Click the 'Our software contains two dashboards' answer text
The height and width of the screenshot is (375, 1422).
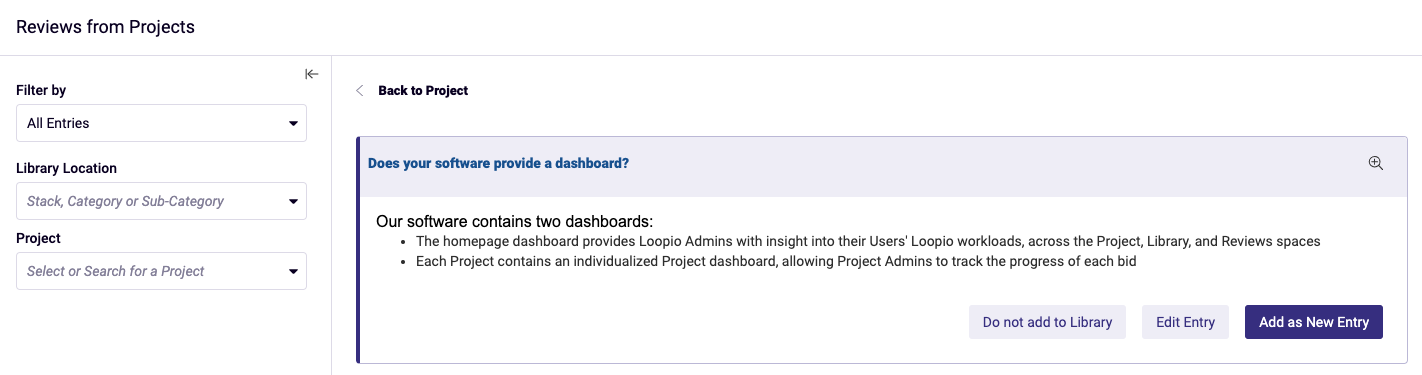click(514, 221)
